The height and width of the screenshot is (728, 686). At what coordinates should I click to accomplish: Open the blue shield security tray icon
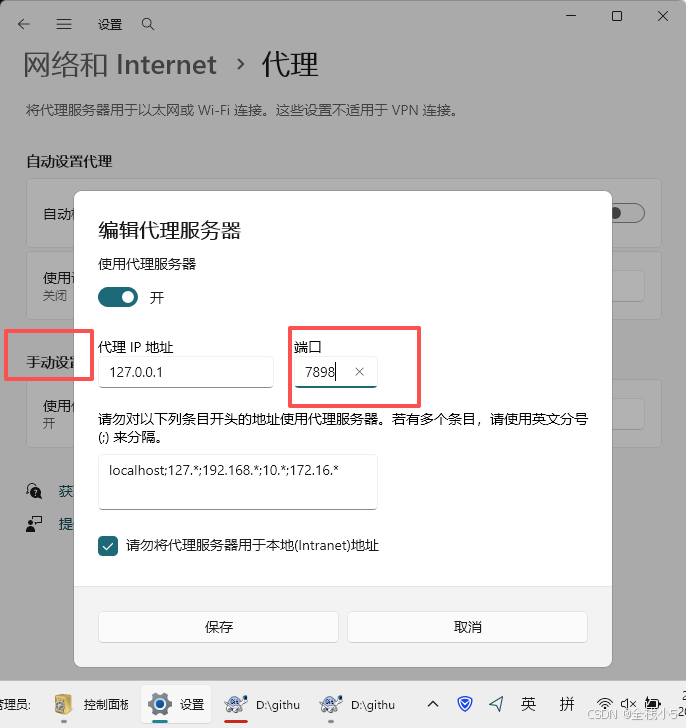point(465,704)
